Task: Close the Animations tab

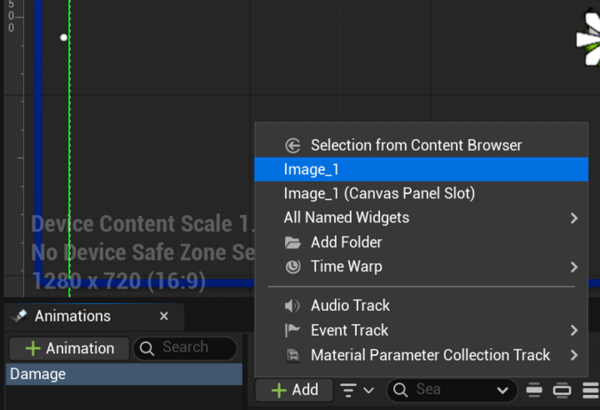Action: (164, 316)
